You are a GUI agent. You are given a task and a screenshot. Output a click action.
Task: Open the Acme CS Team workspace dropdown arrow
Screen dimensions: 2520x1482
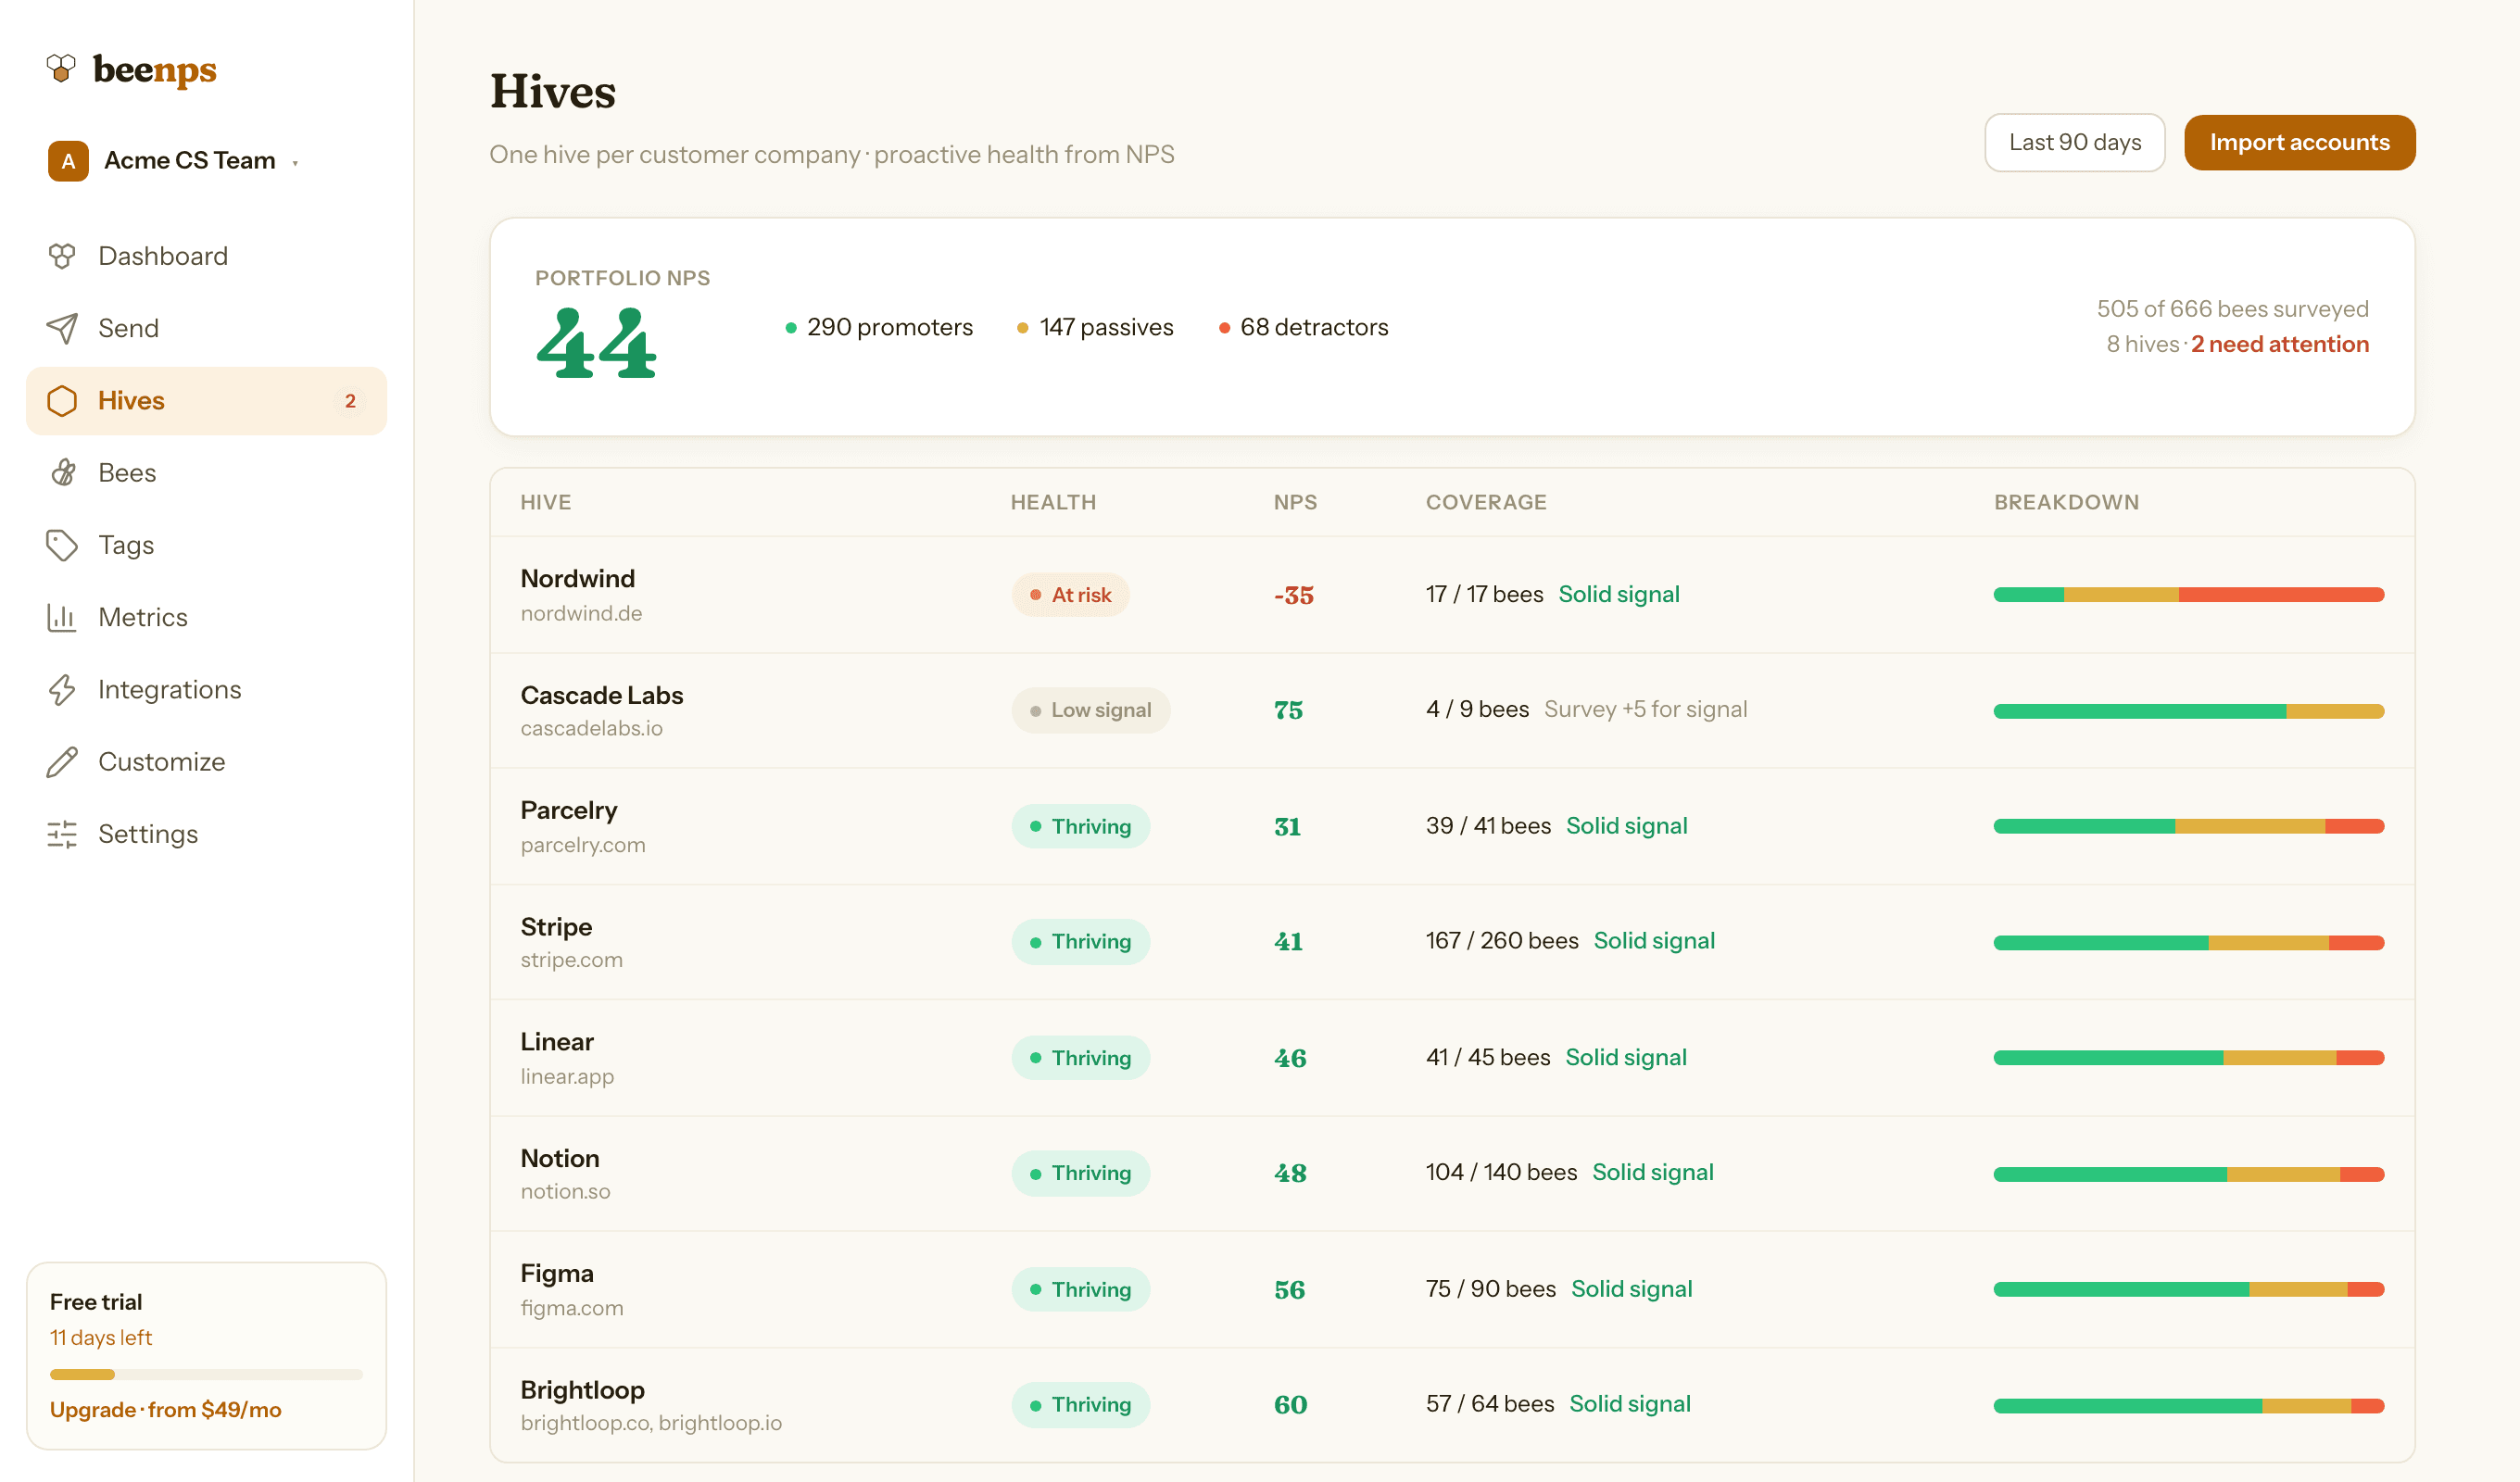point(295,163)
